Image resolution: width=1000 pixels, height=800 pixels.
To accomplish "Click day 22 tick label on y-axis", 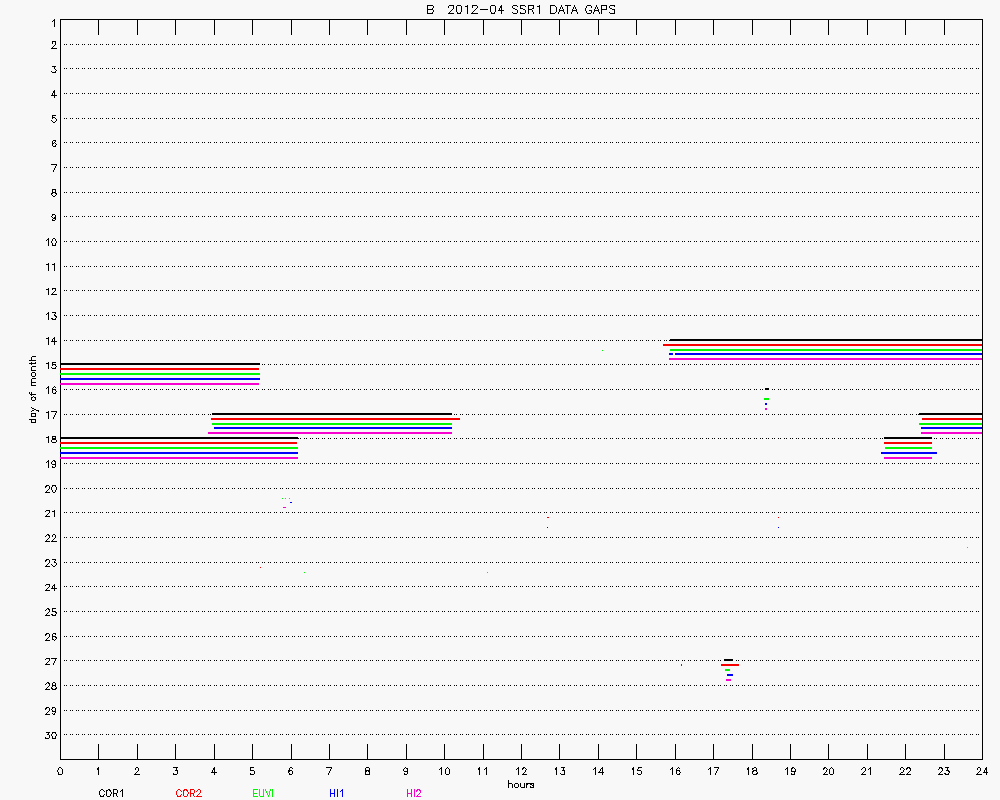I will (x=49, y=538).
